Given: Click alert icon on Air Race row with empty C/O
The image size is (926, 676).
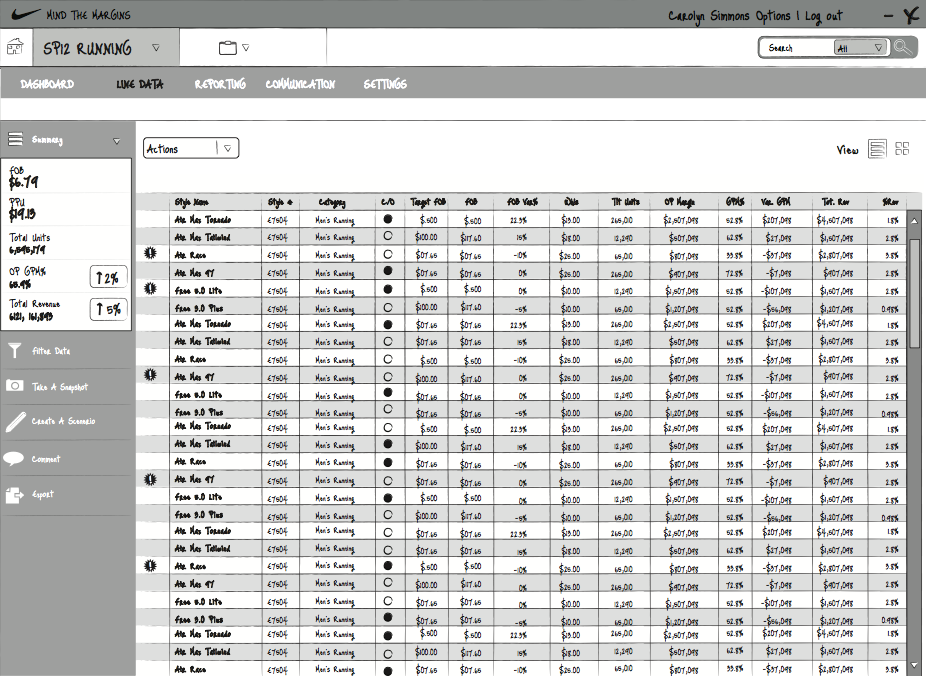Looking at the screenshot, I should pyautogui.click(x=151, y=253).
